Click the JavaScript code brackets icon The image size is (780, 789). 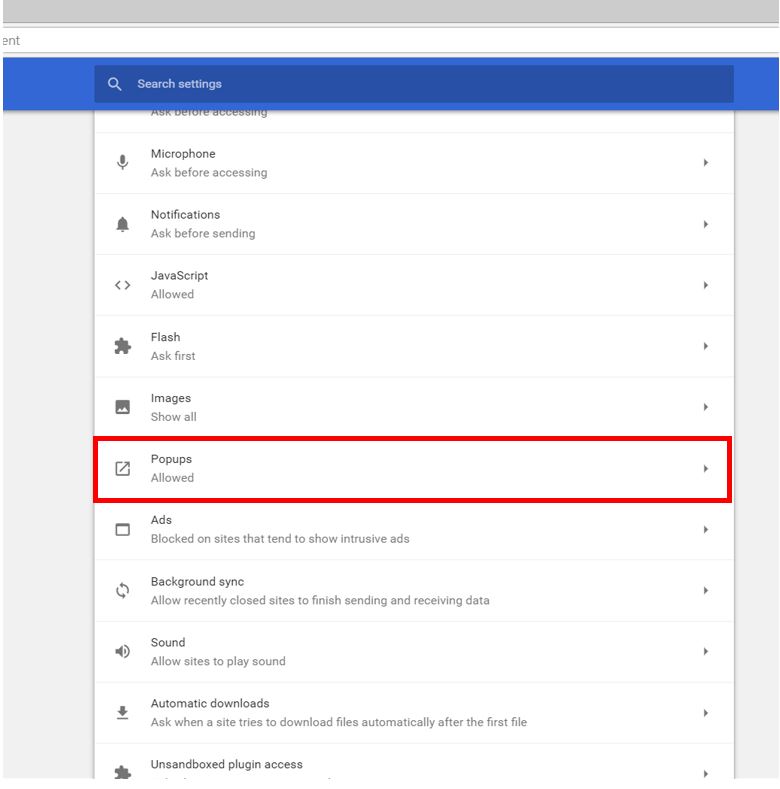tap(122, 285)
